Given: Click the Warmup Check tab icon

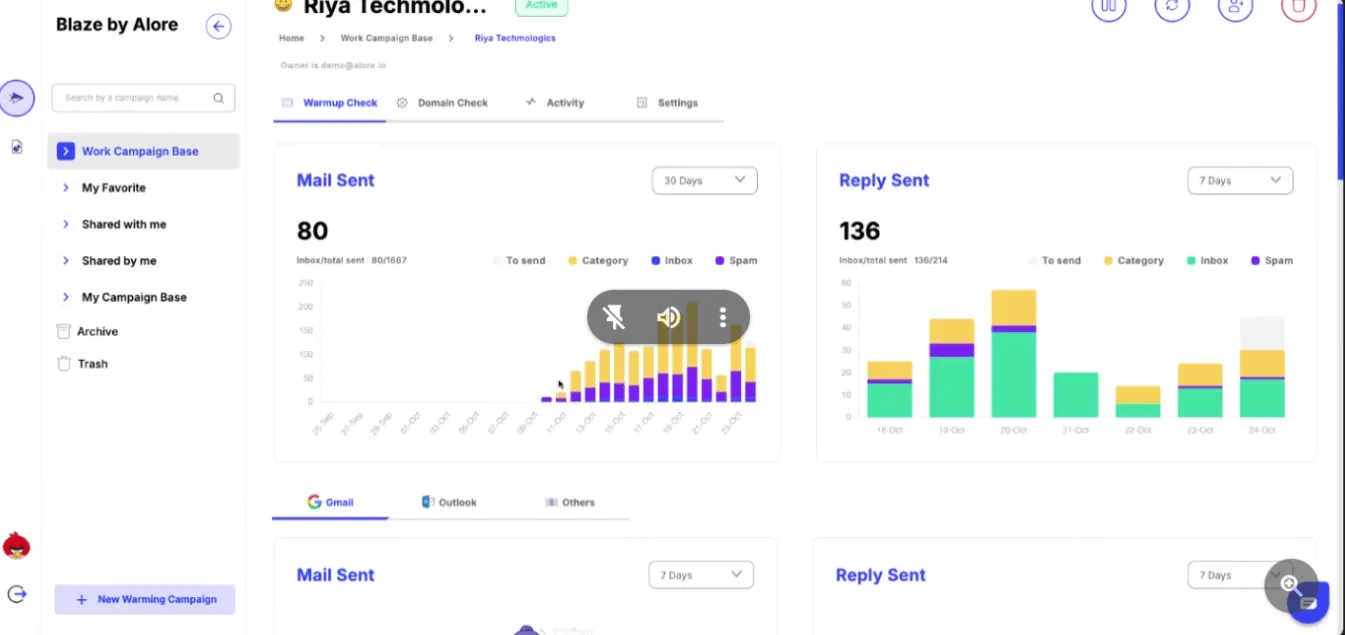Looking at the screenshot, I should (287, 103).
